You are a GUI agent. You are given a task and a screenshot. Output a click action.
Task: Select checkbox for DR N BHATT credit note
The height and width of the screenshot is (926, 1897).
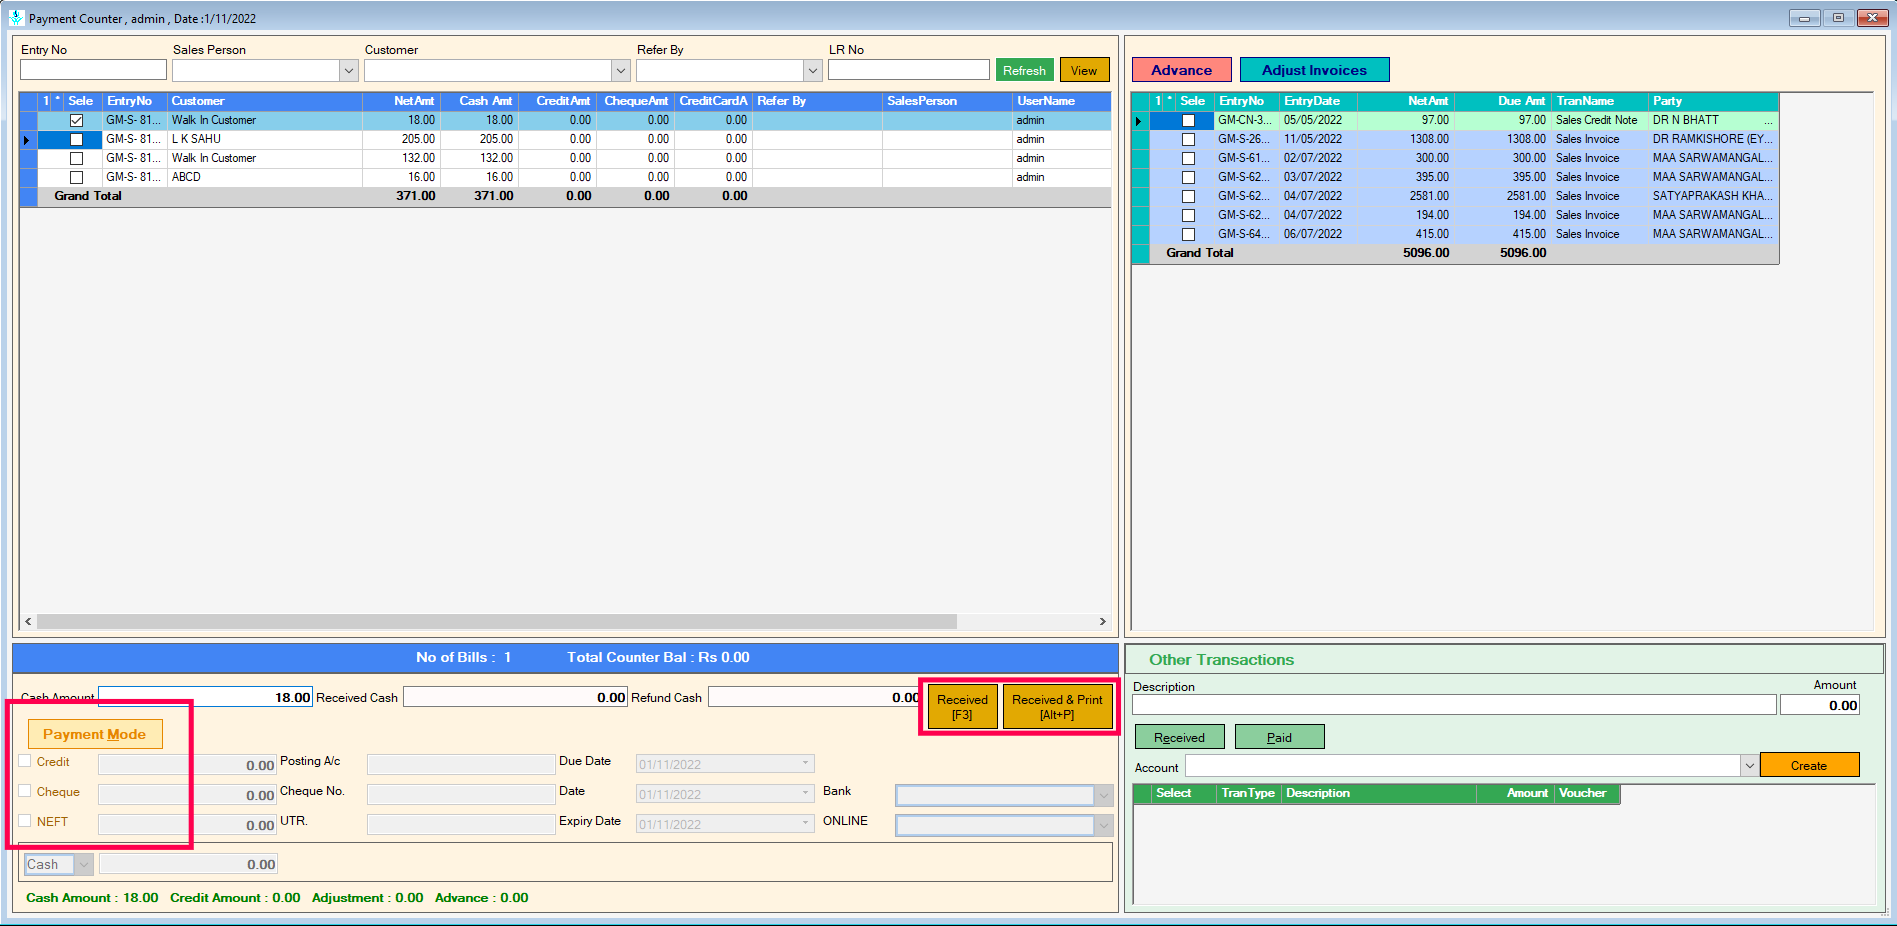click(1188, 120)
